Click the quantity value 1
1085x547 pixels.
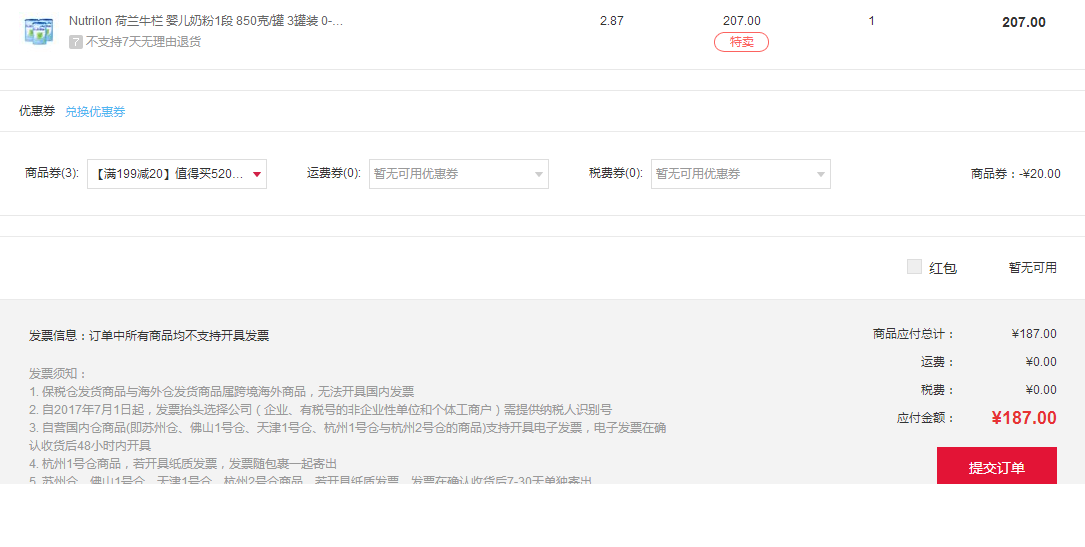pyautogui.click(x=871, y=21)
